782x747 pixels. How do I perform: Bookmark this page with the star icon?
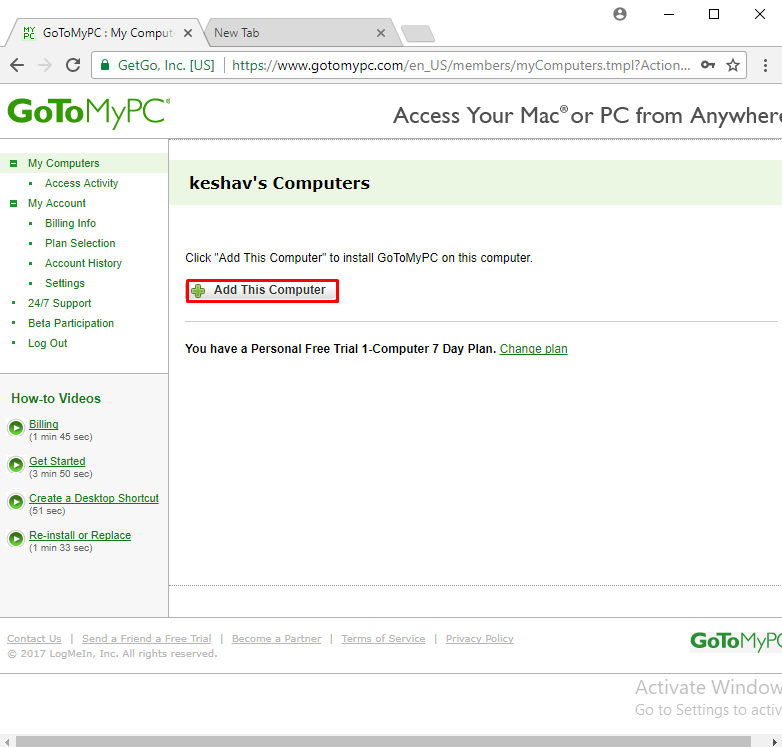733,65
